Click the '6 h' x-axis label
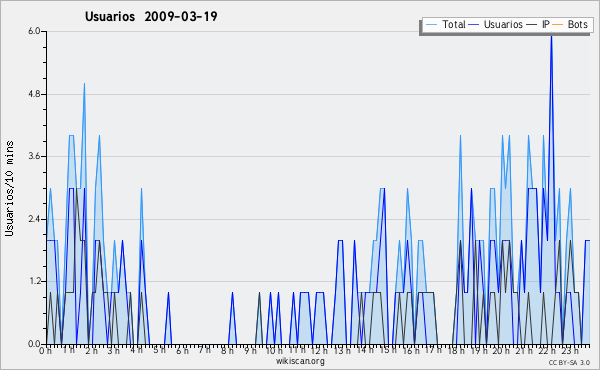The height and width of the screenshot is (370, 600). click(x=182, y=350)
